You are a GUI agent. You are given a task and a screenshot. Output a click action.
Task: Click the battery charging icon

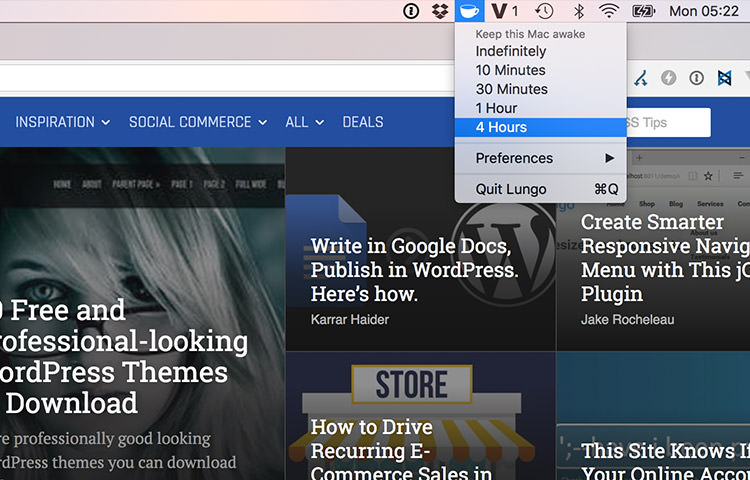(x=643, y=11)
